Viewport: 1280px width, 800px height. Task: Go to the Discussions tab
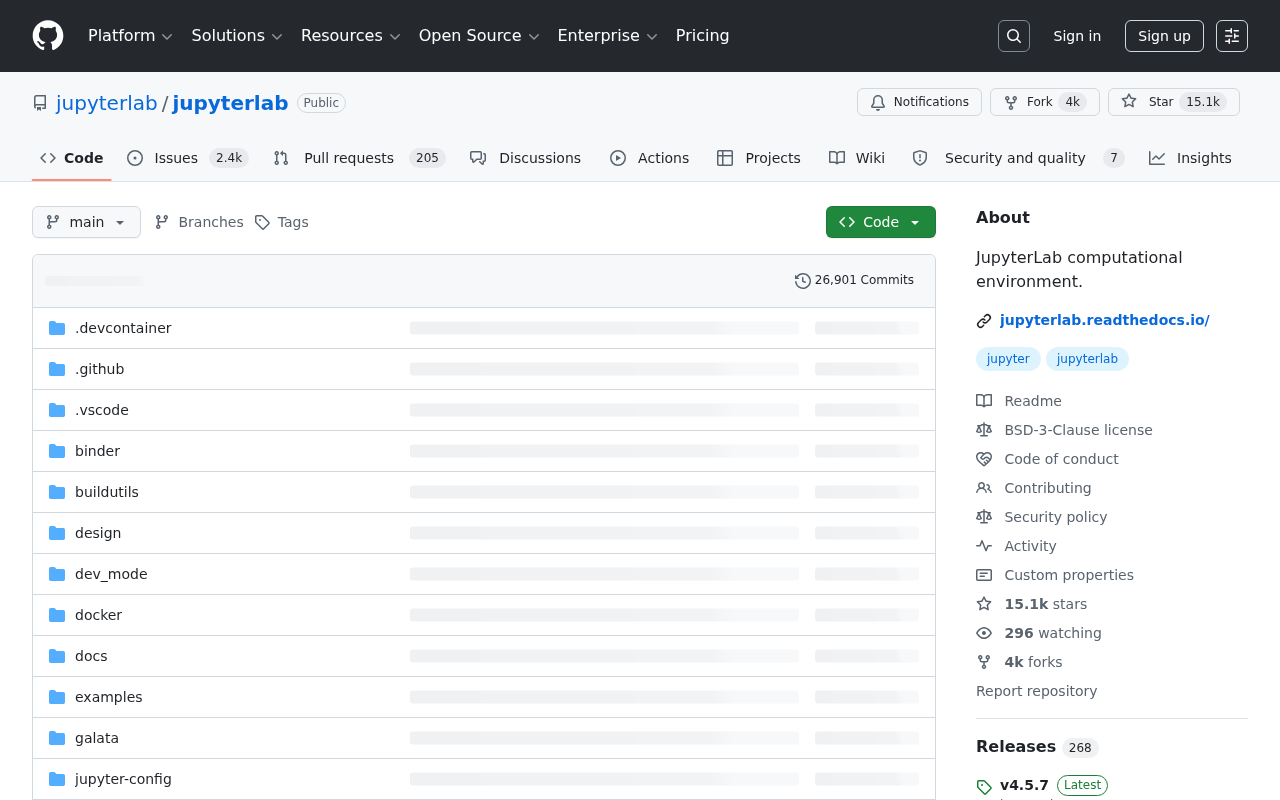point(526,158)
